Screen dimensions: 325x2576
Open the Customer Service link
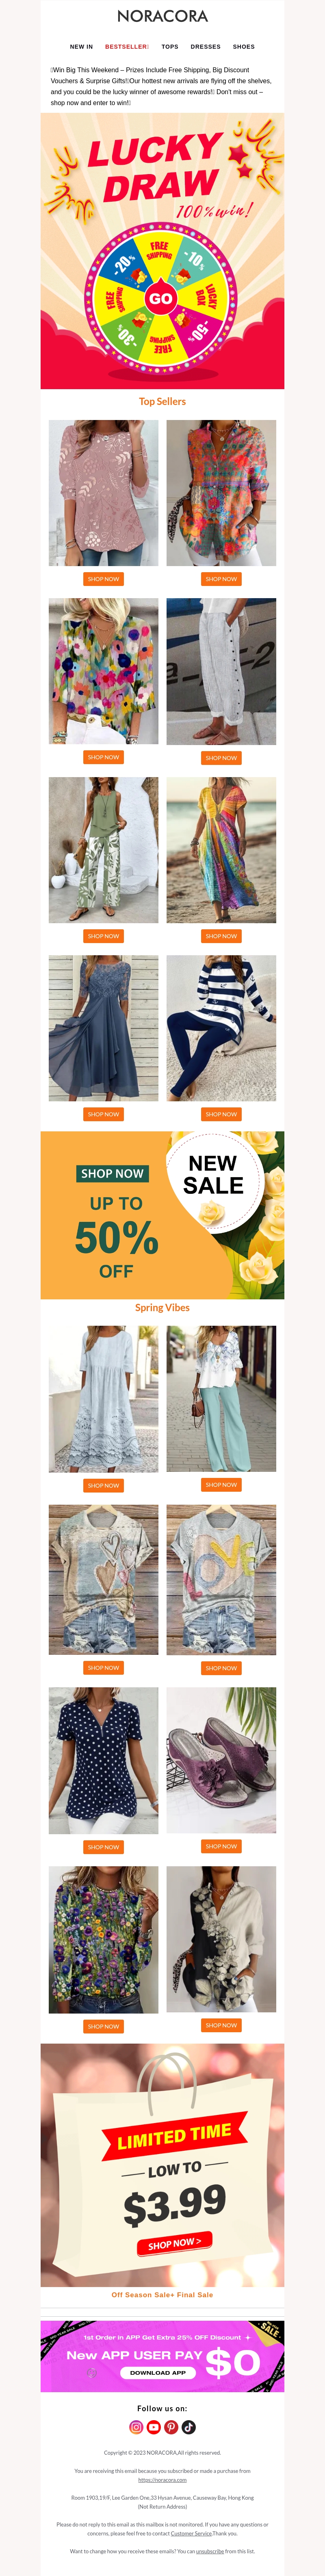190,2533
